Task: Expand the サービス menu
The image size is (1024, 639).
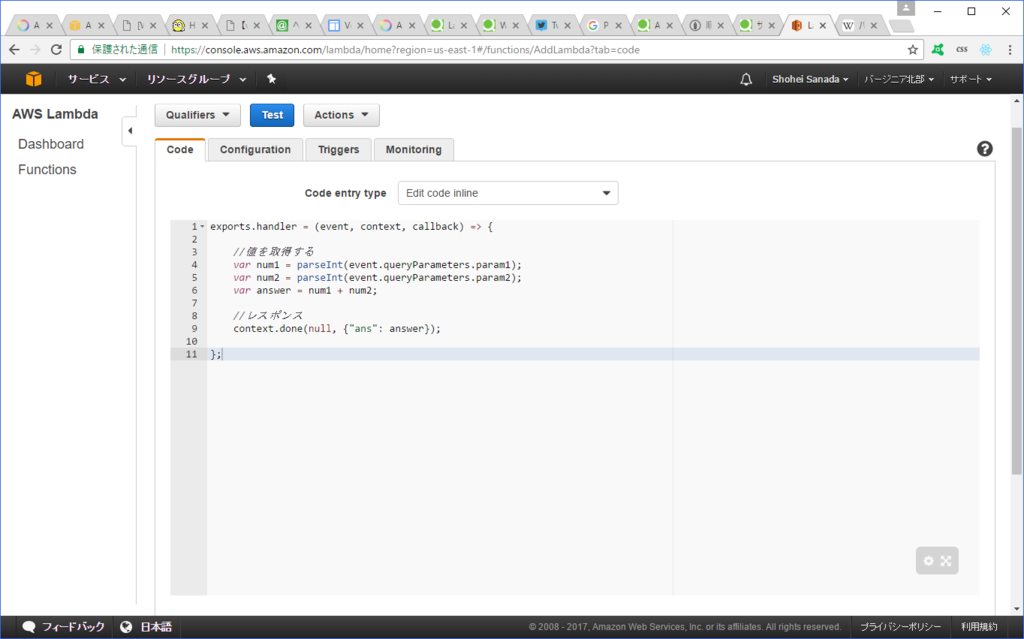Action: [x=97, y=79]
